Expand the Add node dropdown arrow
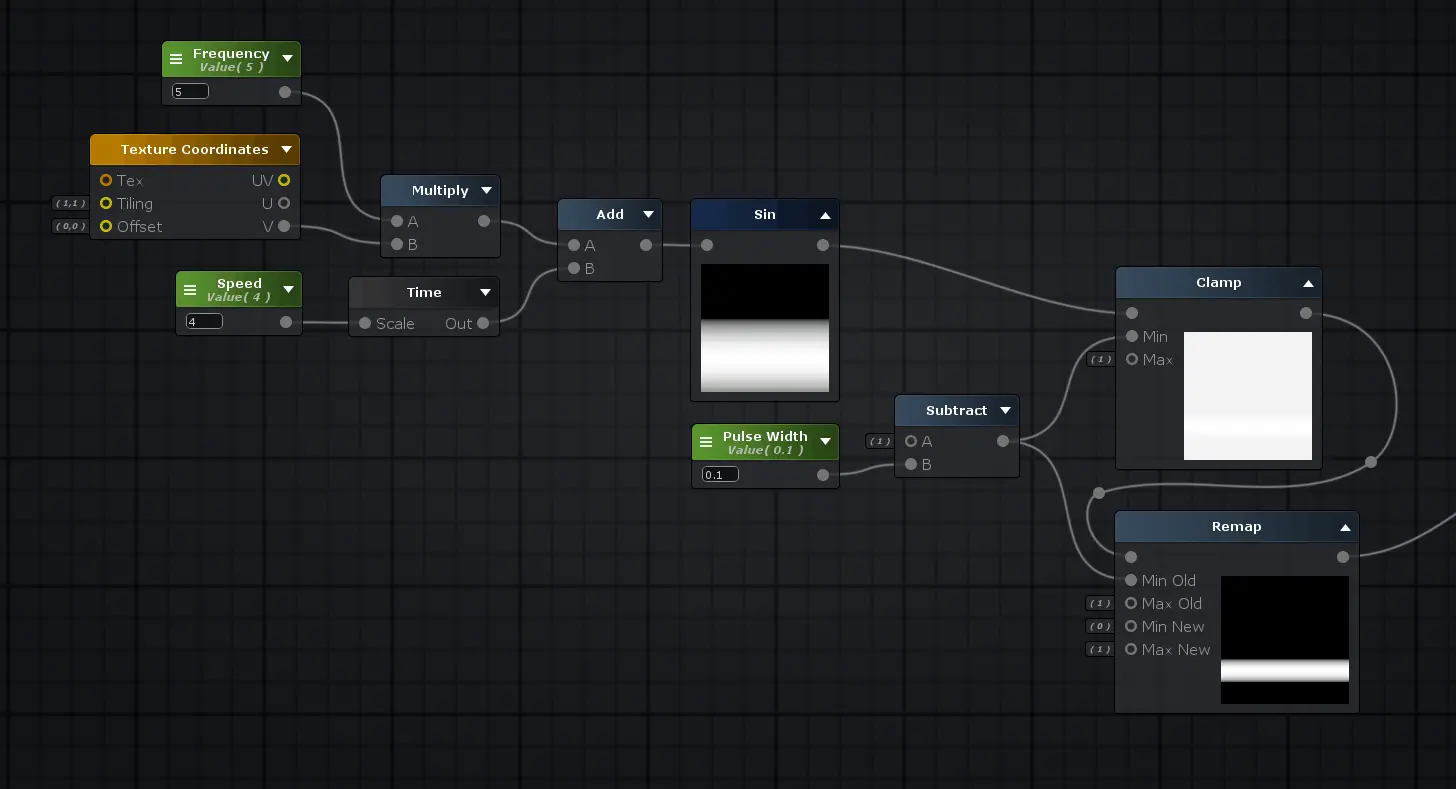Viewport: 1456px width, 789px height. [648, 215]
